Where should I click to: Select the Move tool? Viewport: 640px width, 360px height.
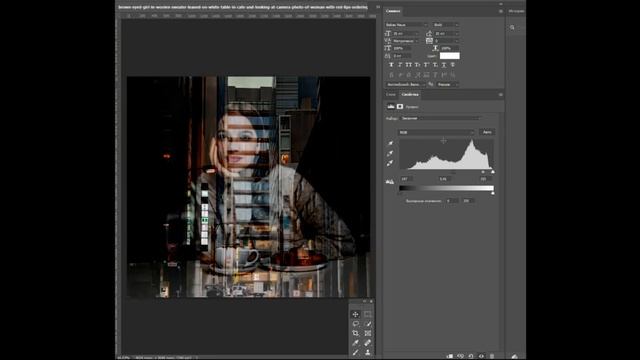(x=355, y=314)
